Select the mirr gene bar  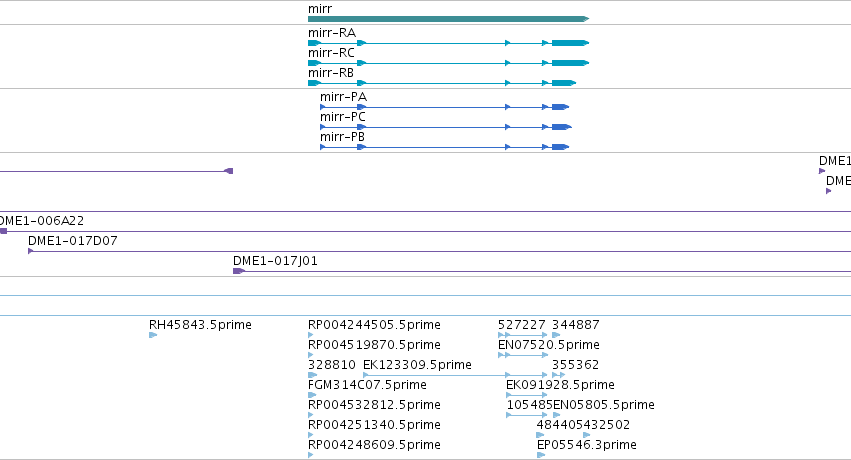click(448, 19)
